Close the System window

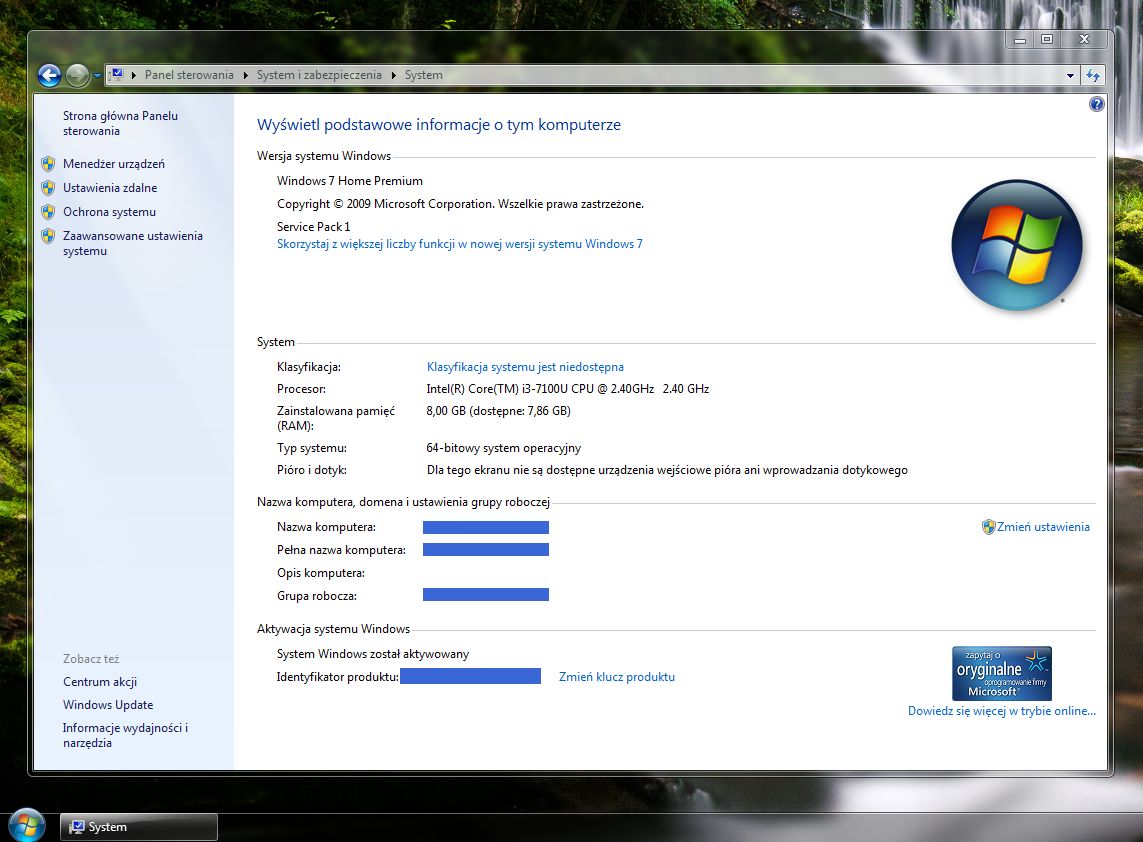[1085, 39]
